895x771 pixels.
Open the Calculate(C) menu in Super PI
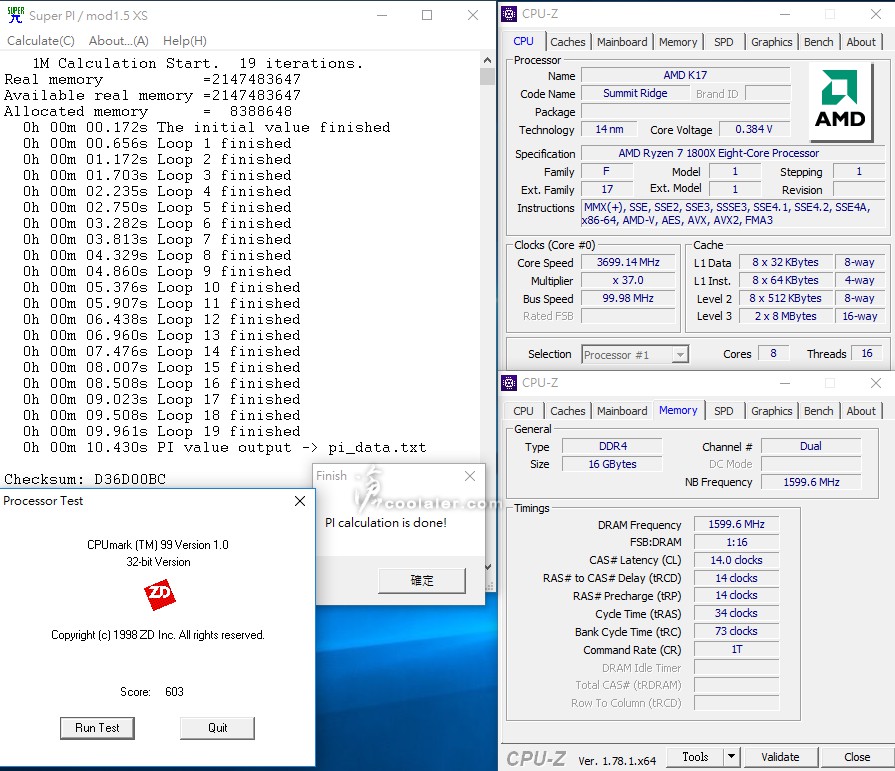coord(41,41)
